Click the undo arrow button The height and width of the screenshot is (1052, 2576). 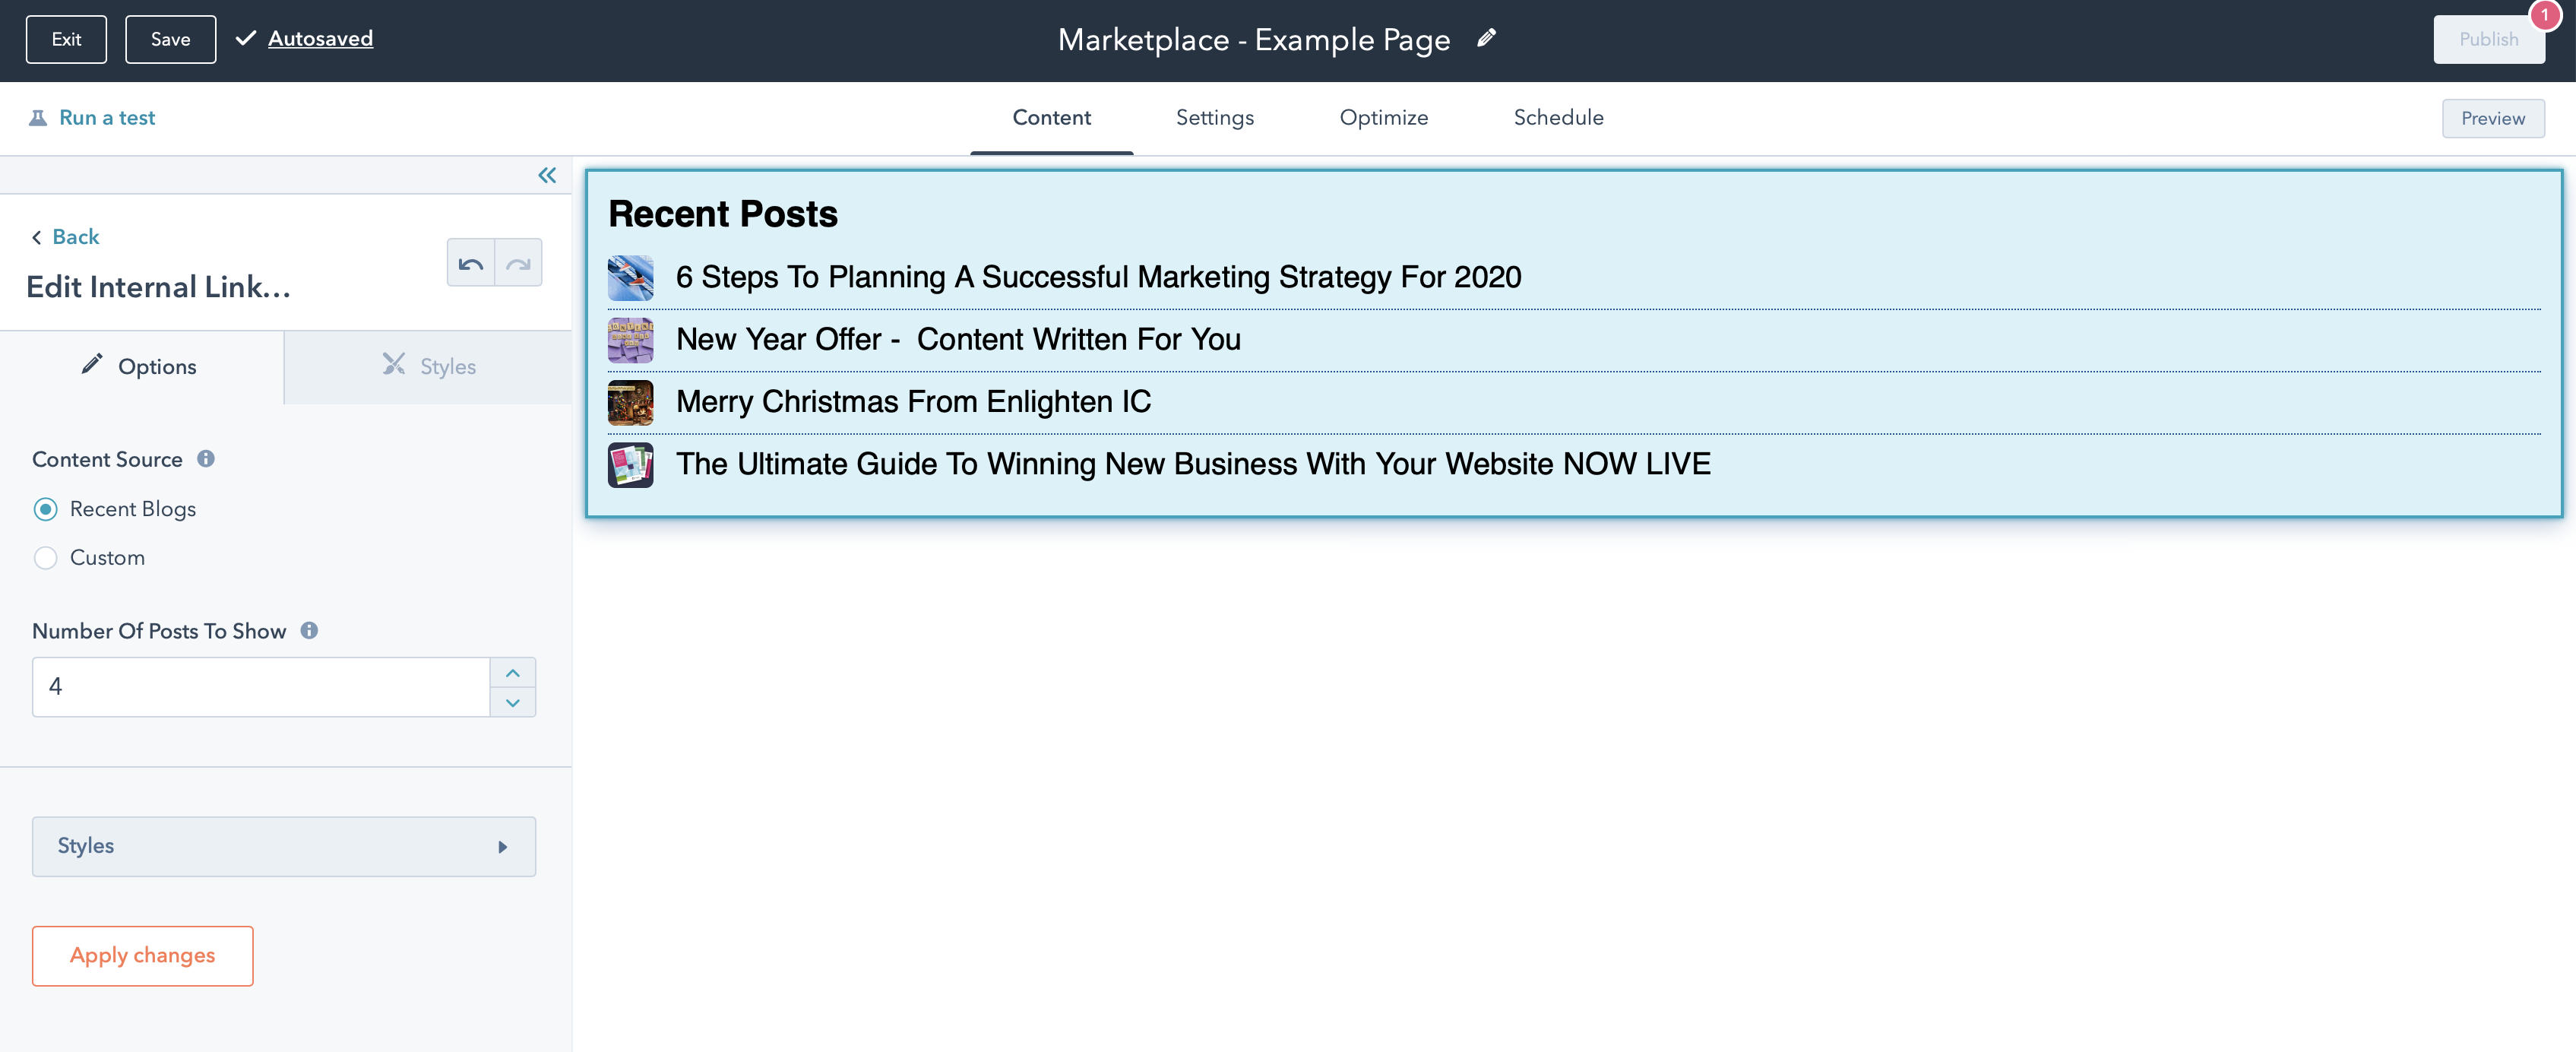(x=471, y=263)
